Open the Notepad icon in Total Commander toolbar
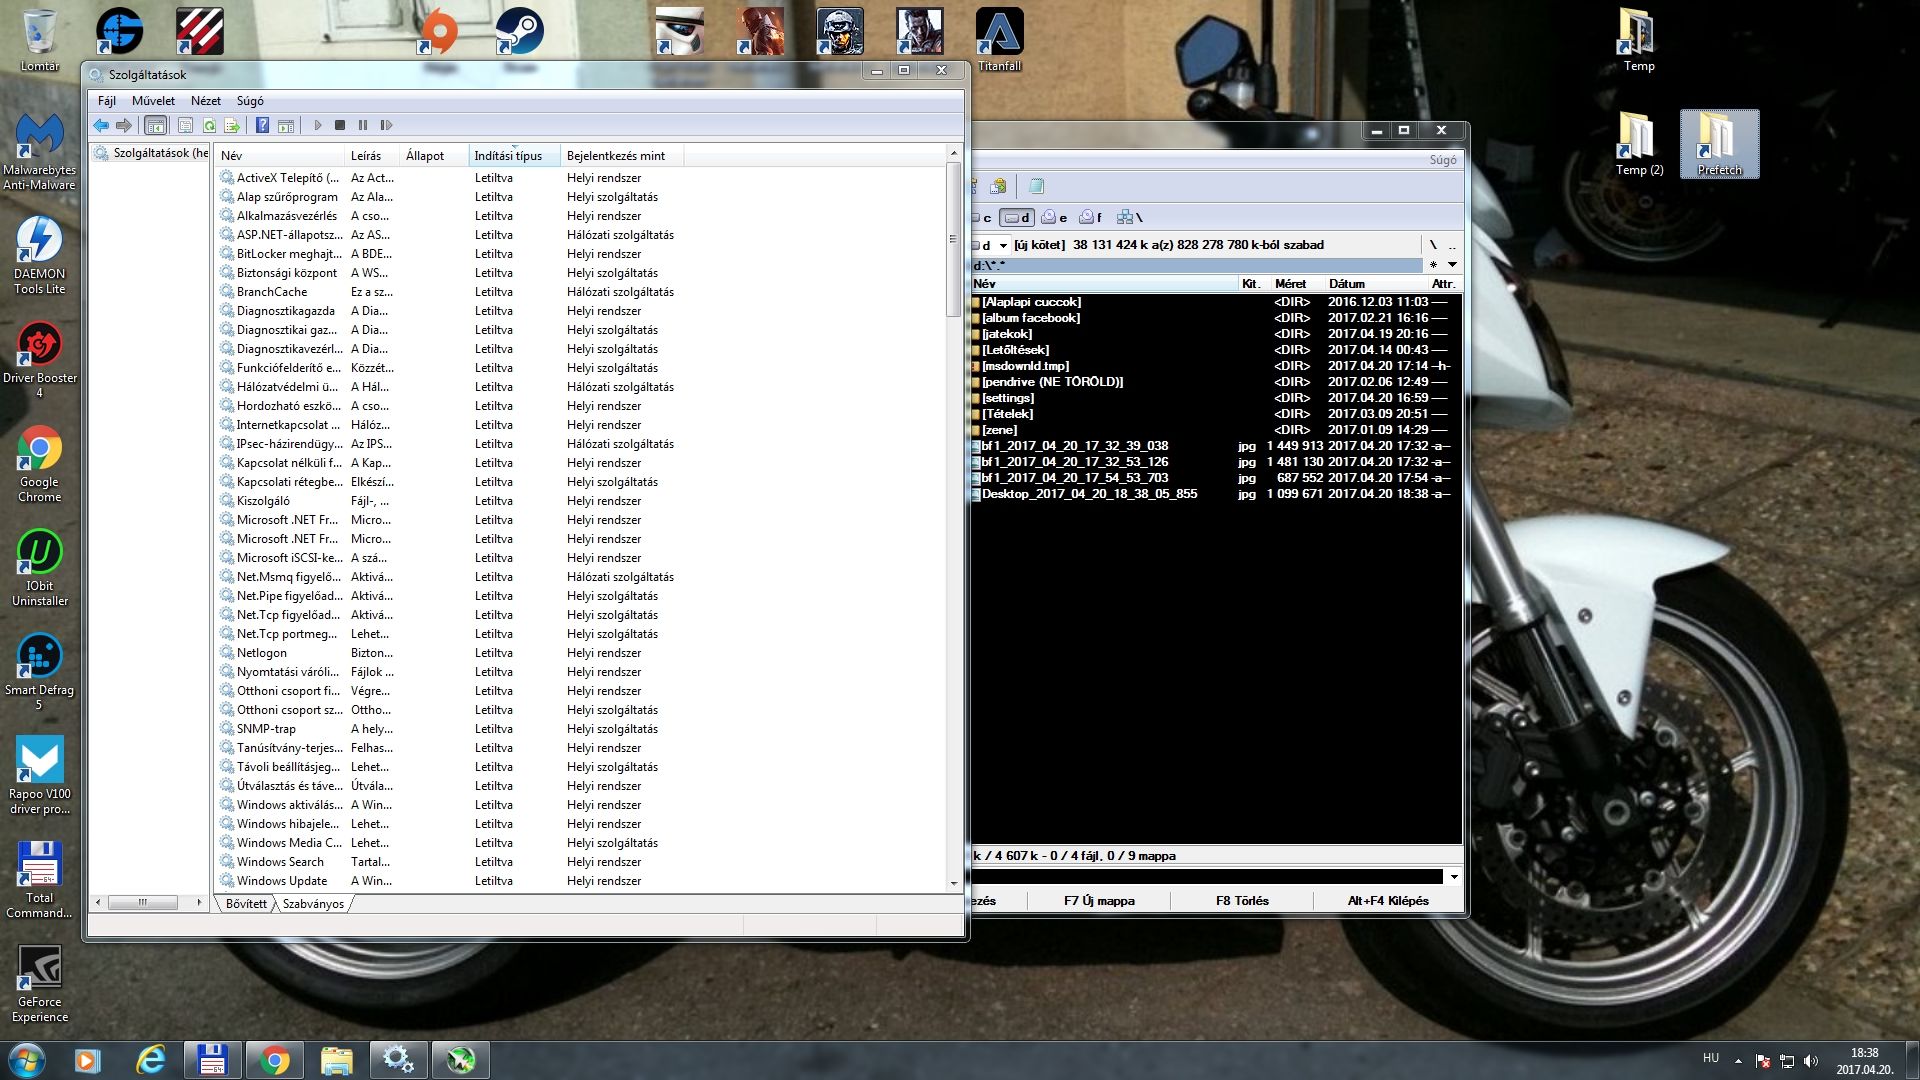The height and width of the screenshot is (1080, 1920). coord(1036,186)
